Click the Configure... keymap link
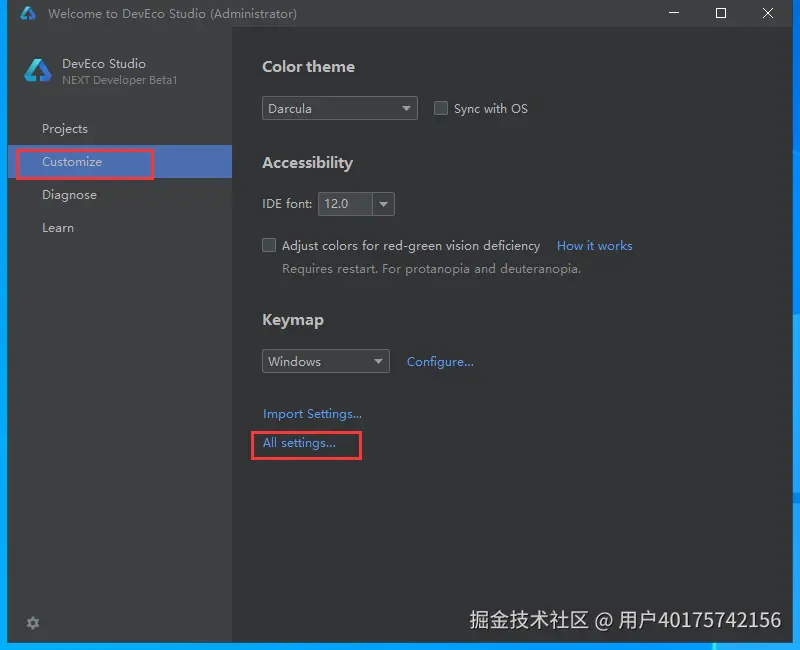 (440, 362)
